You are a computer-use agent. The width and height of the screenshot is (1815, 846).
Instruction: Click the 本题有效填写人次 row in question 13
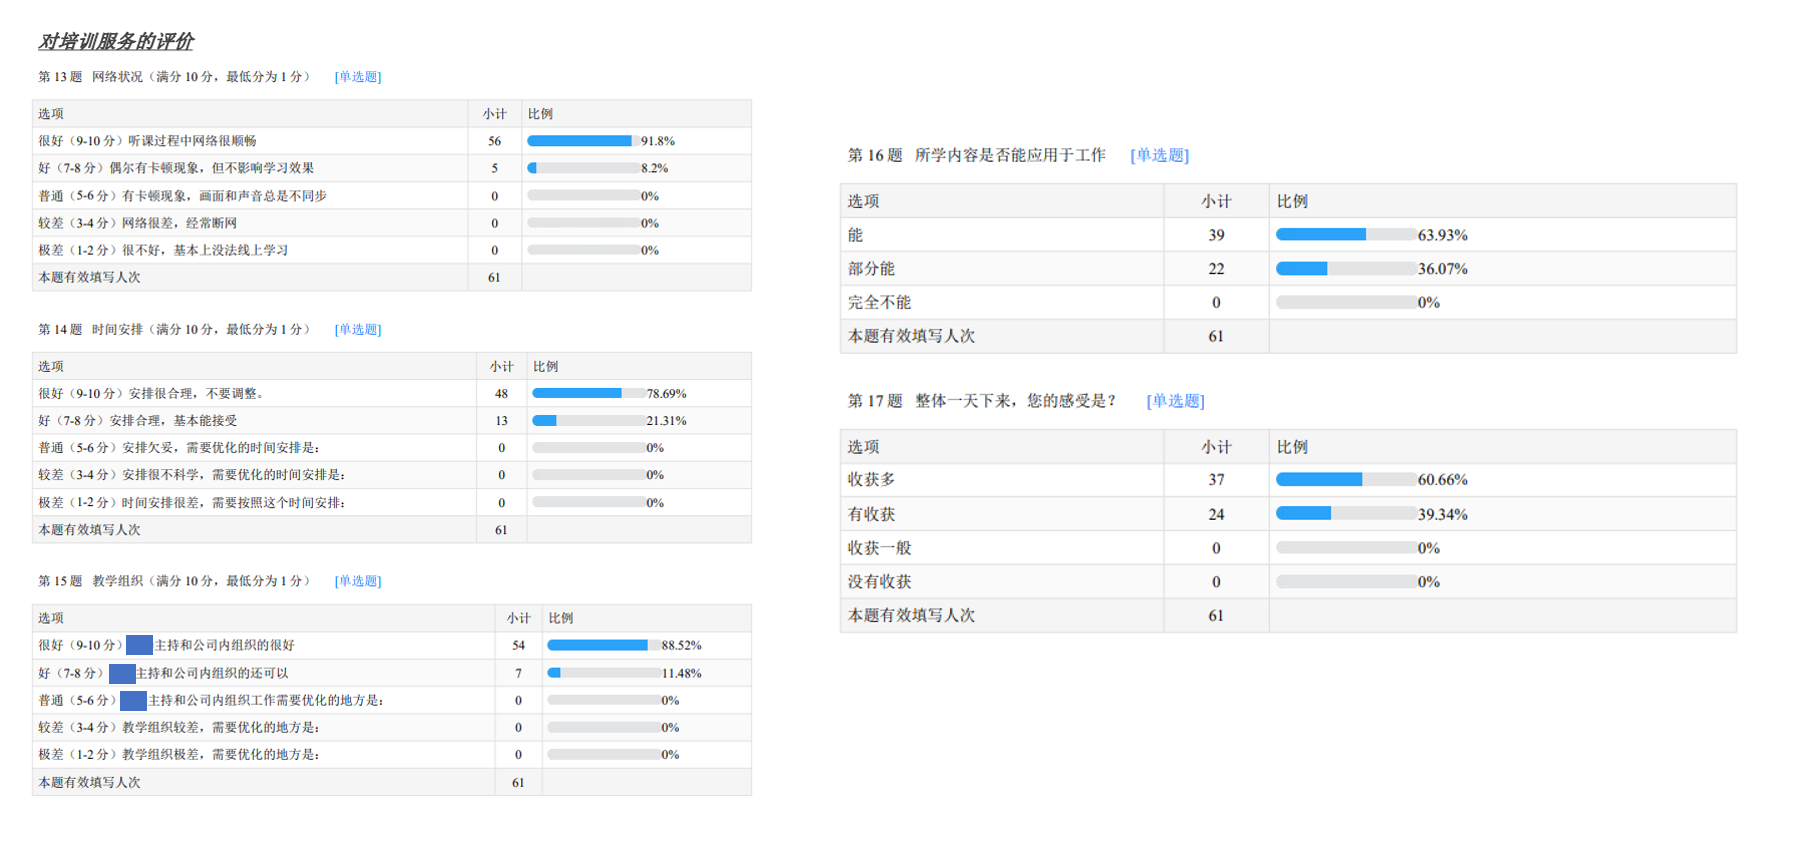(x=392, y=277)
